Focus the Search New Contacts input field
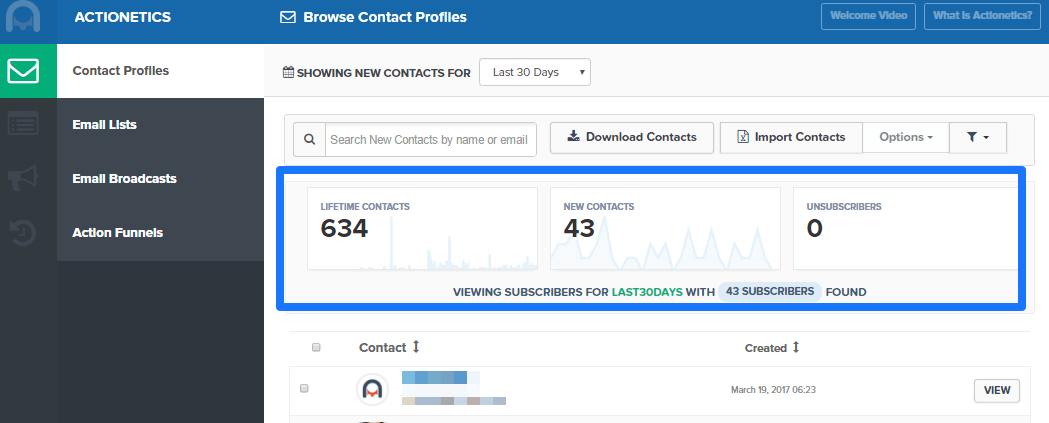 coord(431,139)
